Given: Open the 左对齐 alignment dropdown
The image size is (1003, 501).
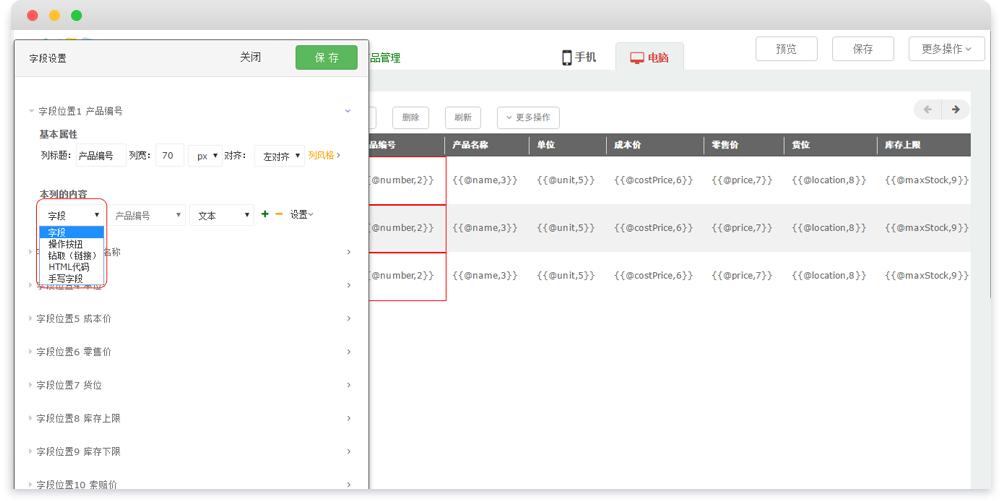Looking at the screenshot, I should pos(280,156).
